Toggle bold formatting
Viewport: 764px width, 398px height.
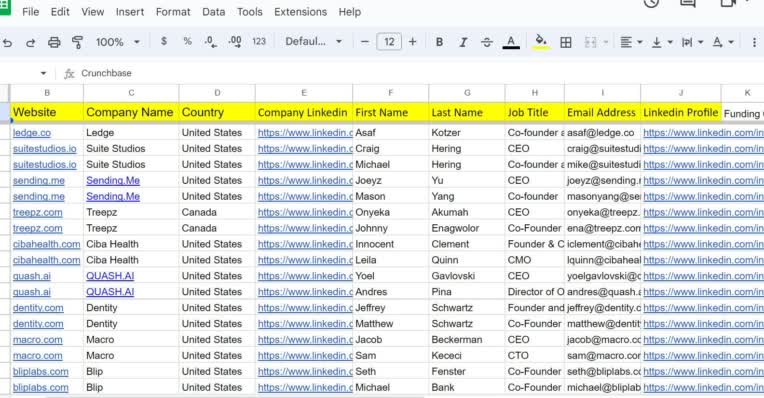[x=439, y=42]
